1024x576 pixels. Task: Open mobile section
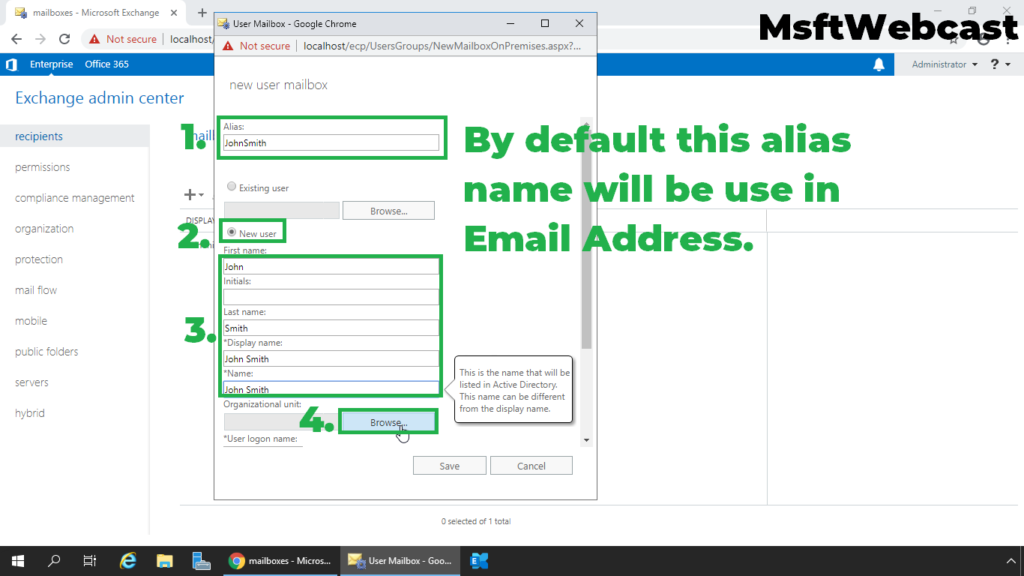pyautogui.click(x=31, y=321)
